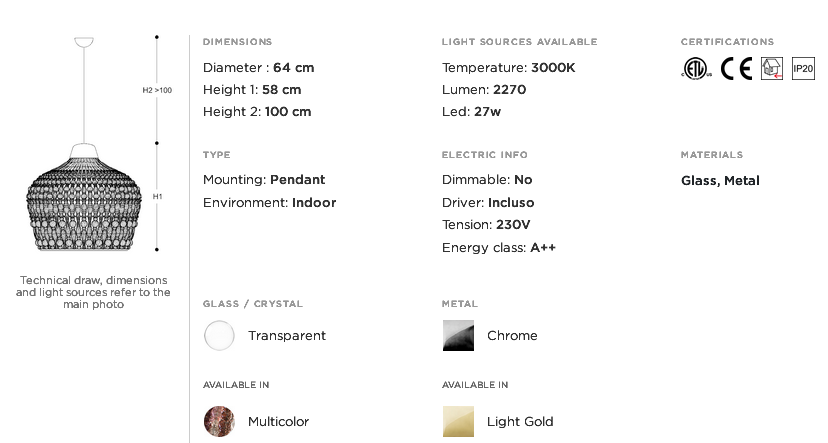Image resolution: width=828 pixels, height=443 pixels.
Task: Click the Light Gold label text
Action: (x=520, y=422)
